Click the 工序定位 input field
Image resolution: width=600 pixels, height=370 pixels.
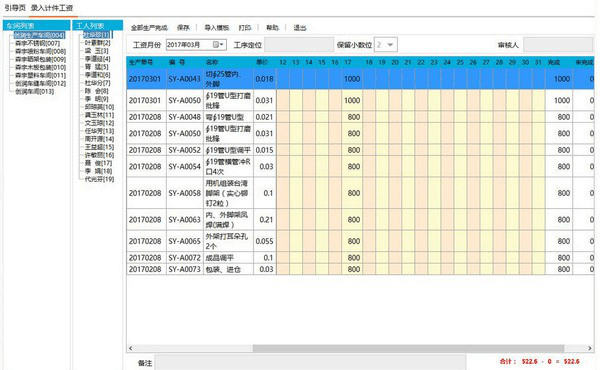[x=299, y=45]
